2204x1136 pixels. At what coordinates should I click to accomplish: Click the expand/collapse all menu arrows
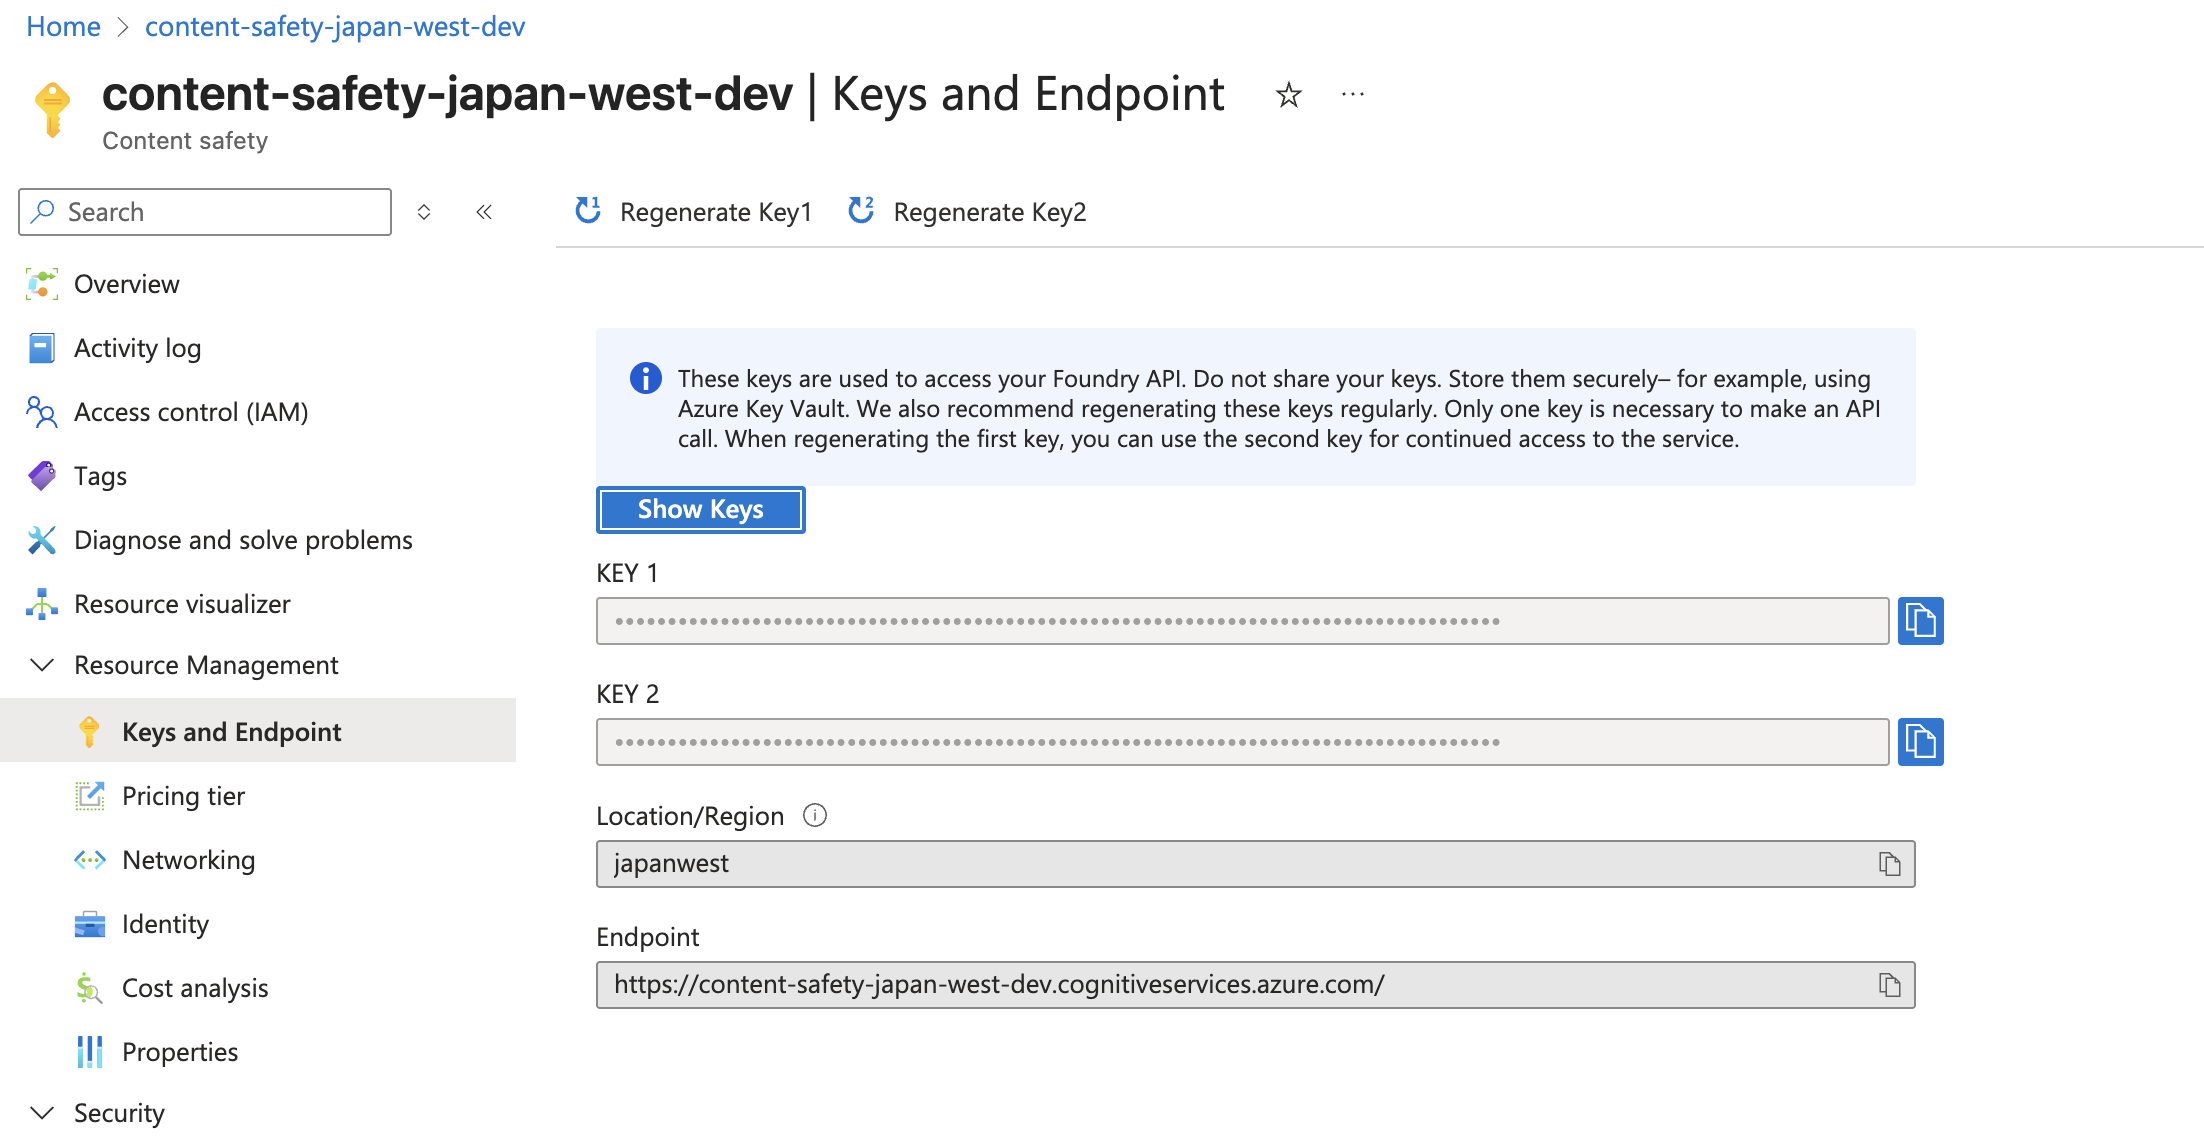pyautogui.click(x=424, y=212)
